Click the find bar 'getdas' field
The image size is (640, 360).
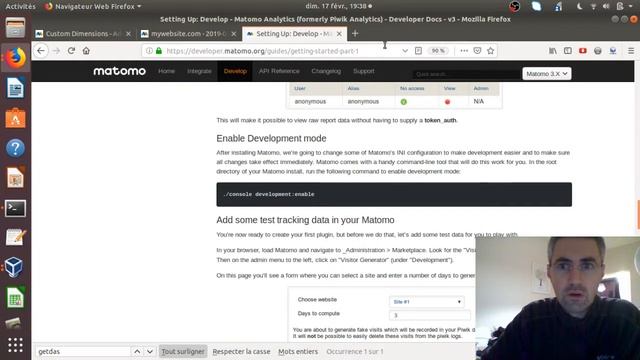click(x=83, y=351)
